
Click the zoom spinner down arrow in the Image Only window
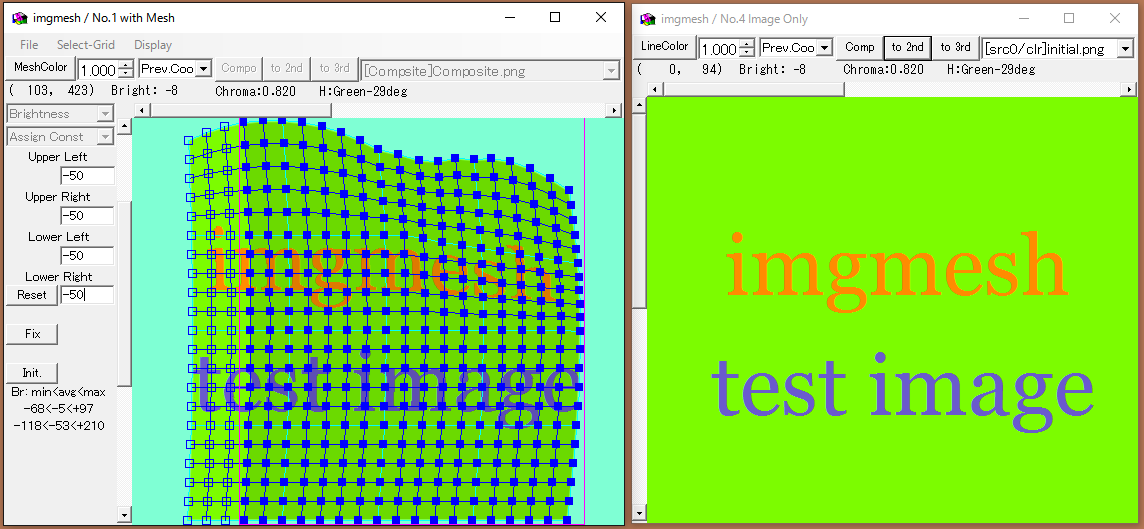[746, 53]
